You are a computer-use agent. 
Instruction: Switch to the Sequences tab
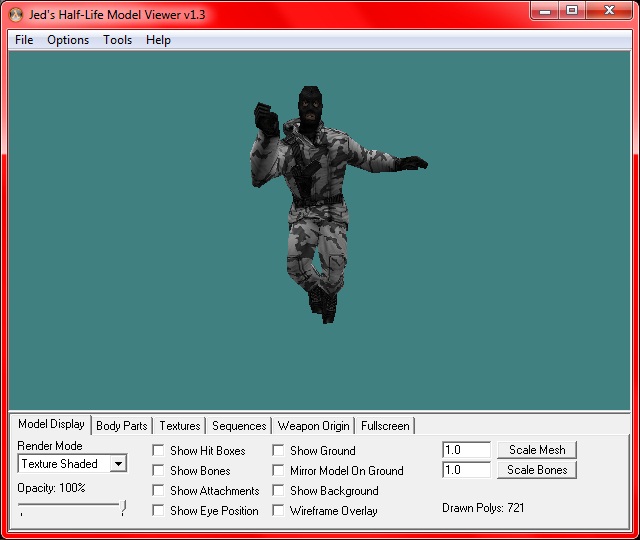tap(239, 426)
